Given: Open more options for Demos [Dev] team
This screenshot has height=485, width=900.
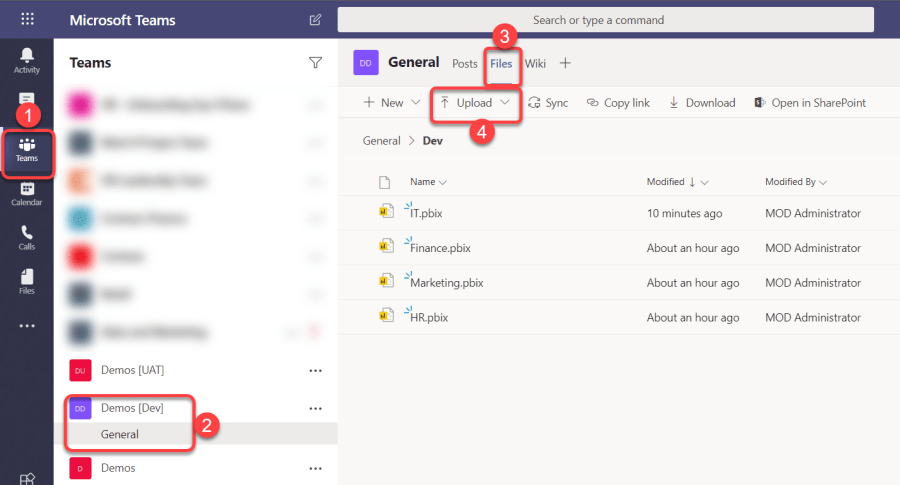Looking at the screenshot, I should (x=315, y=409).
